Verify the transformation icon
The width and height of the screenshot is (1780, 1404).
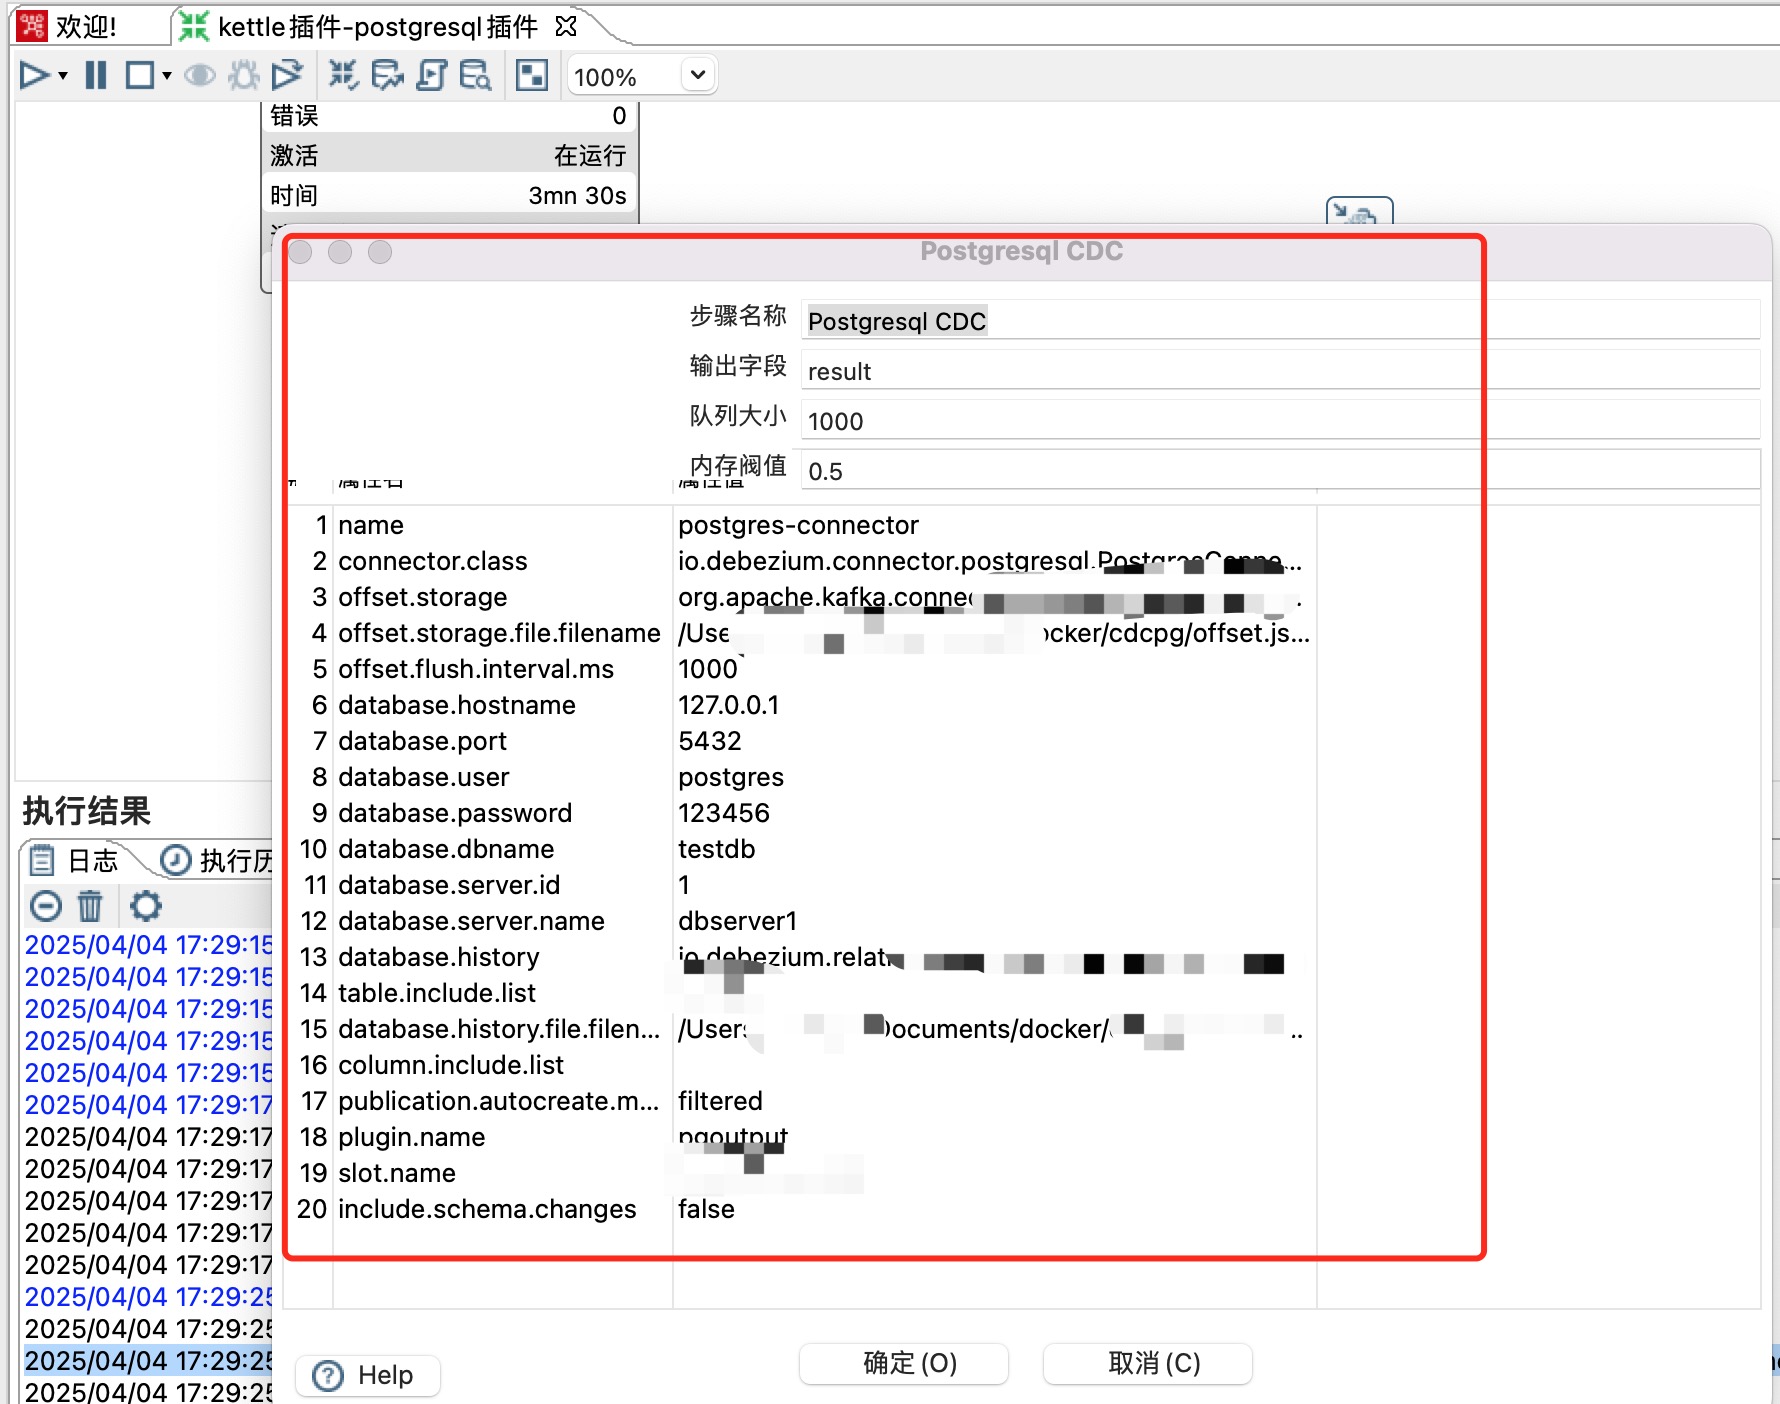coord(343,75)
